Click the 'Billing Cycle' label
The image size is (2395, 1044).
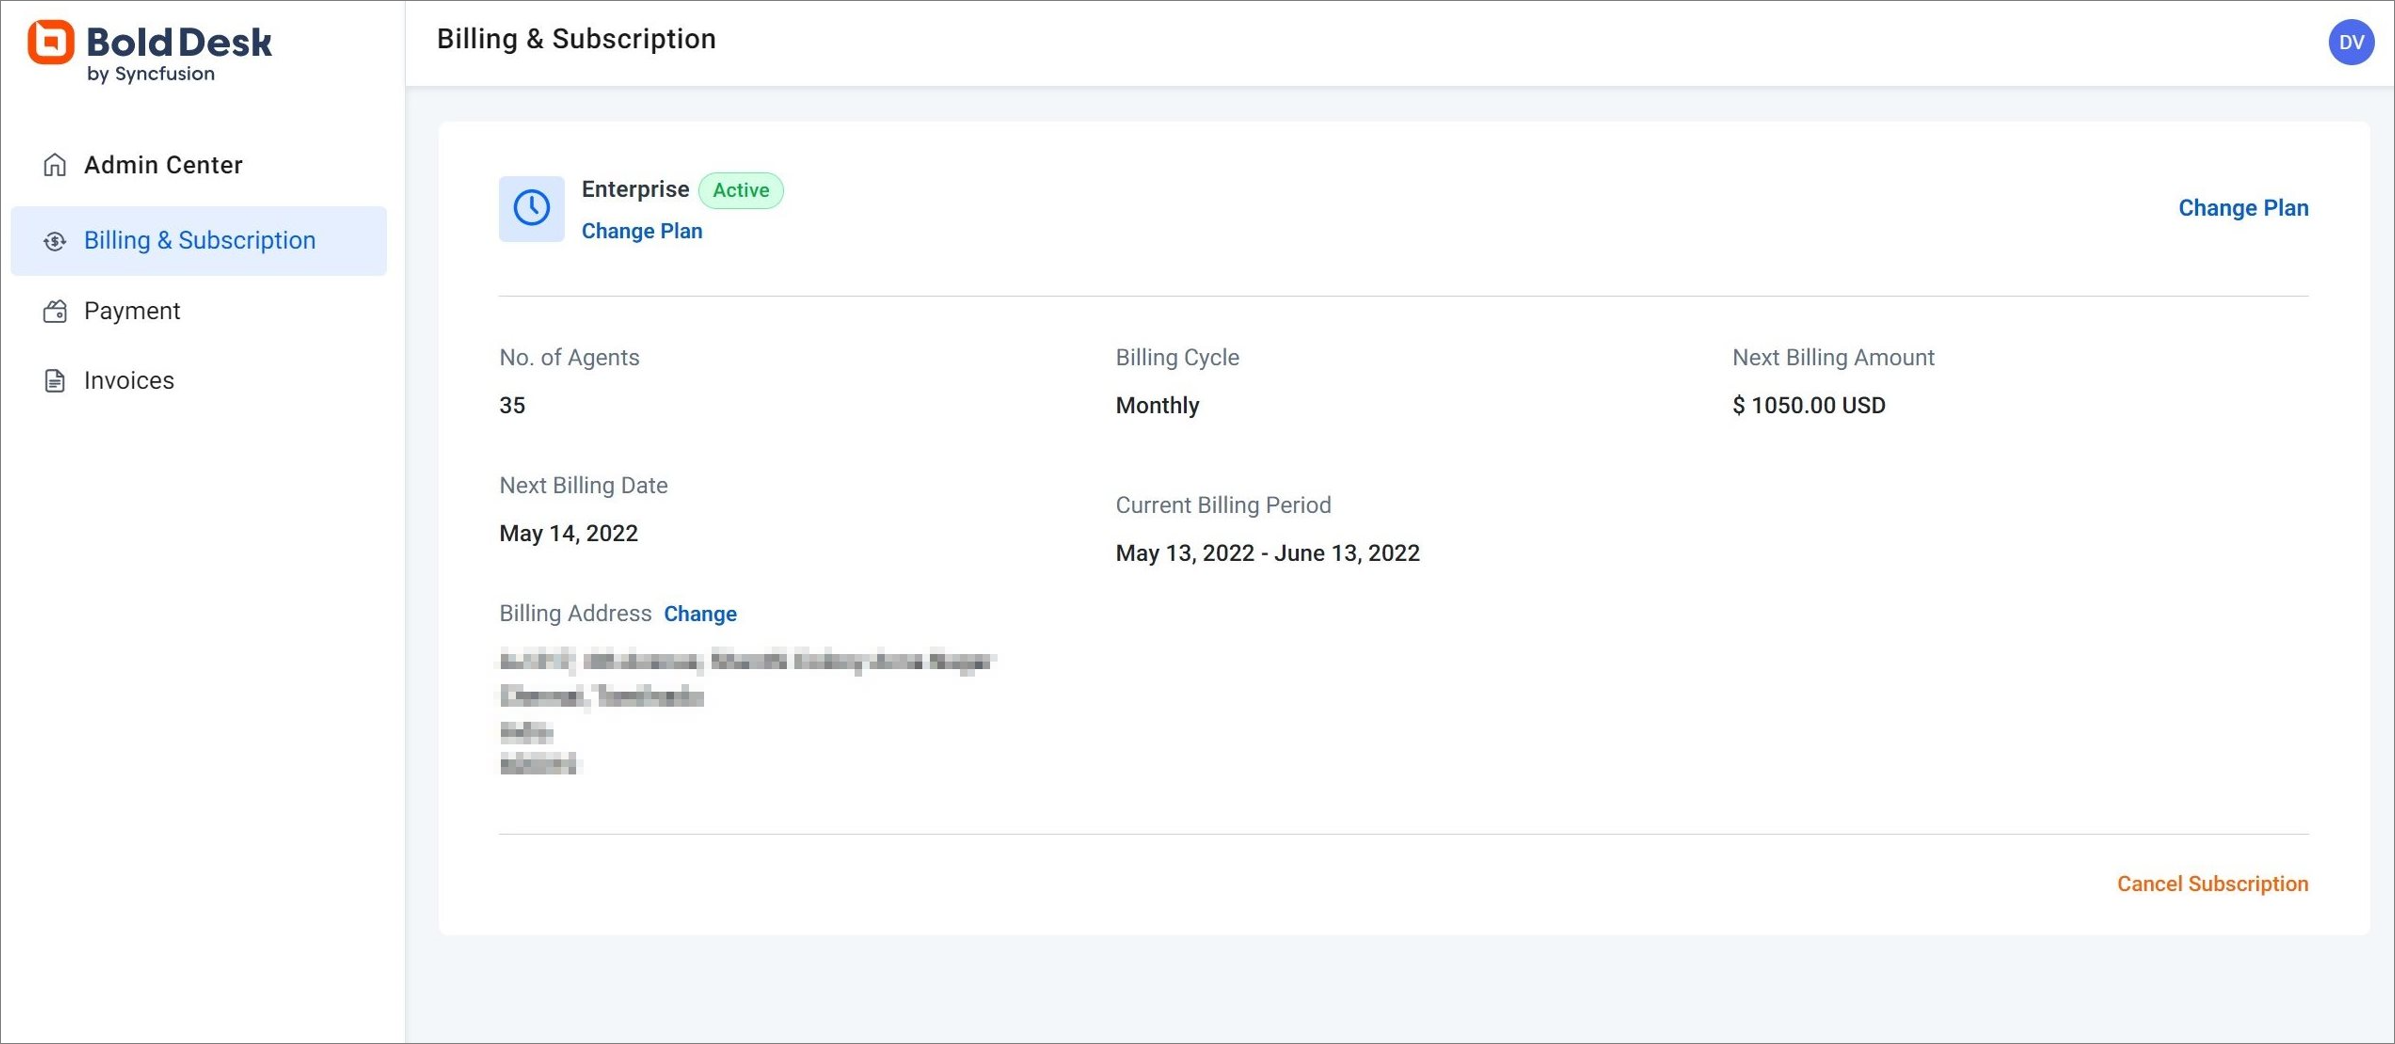click(1177, 357)
